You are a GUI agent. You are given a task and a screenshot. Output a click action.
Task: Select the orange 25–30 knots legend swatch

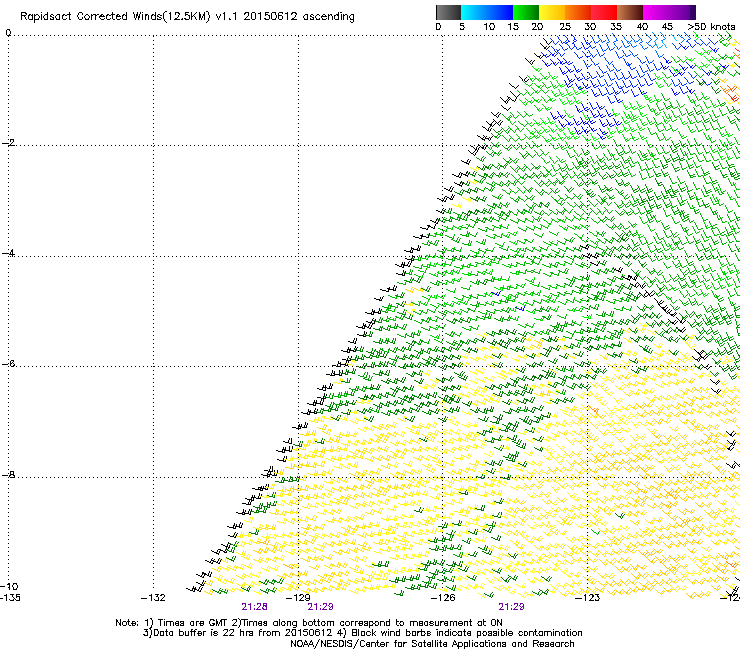click(x=578, y=12)
